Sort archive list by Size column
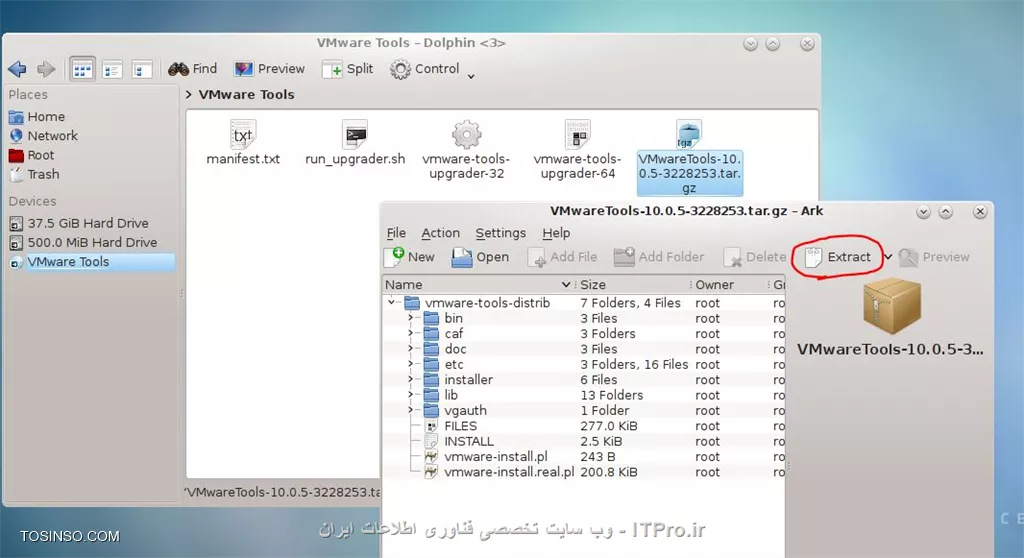The image size is (1024, 558). pyautogui.click(x=633, y=285)
